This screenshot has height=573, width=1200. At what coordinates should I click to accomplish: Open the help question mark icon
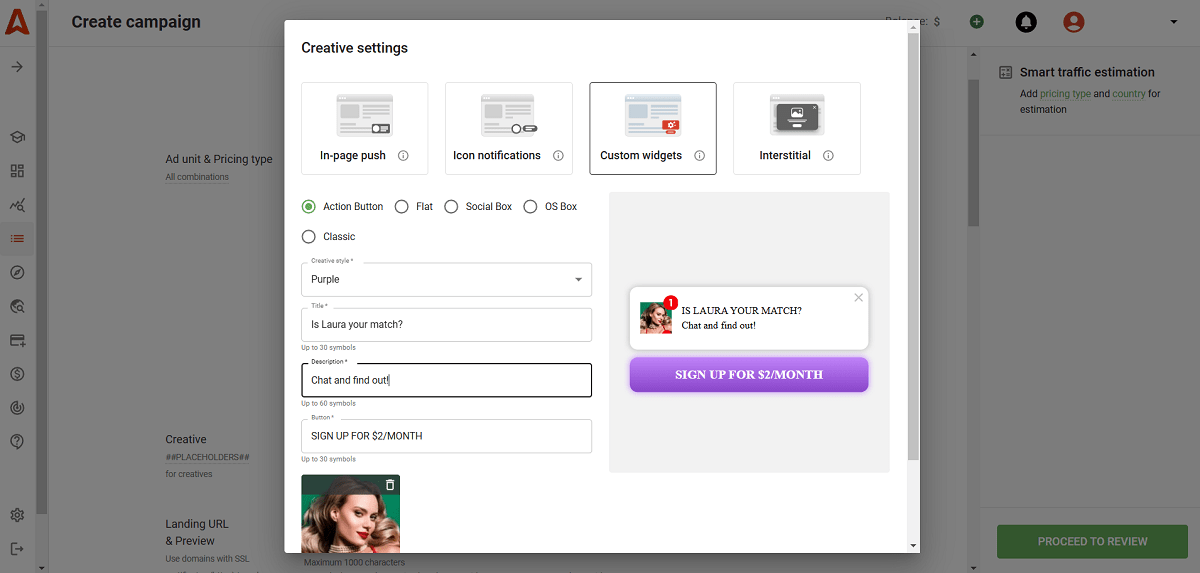pos(17,441)
